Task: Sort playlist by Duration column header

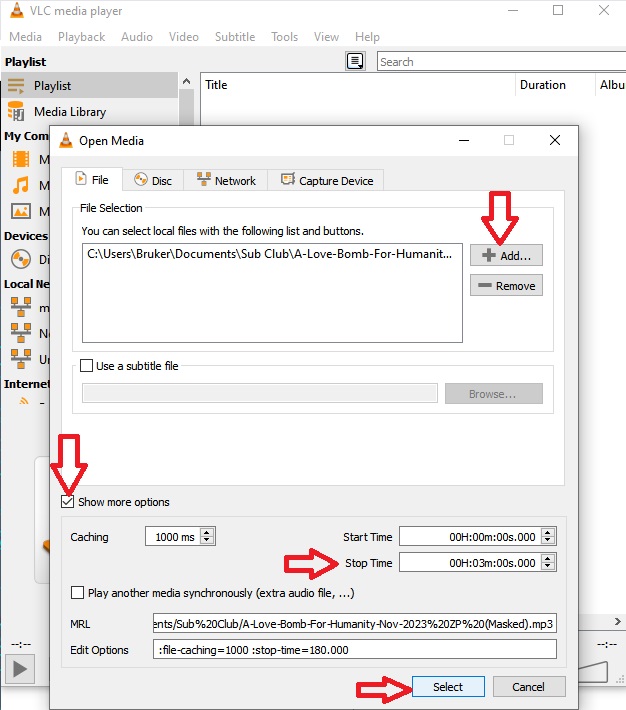Action: coord(555,85)
